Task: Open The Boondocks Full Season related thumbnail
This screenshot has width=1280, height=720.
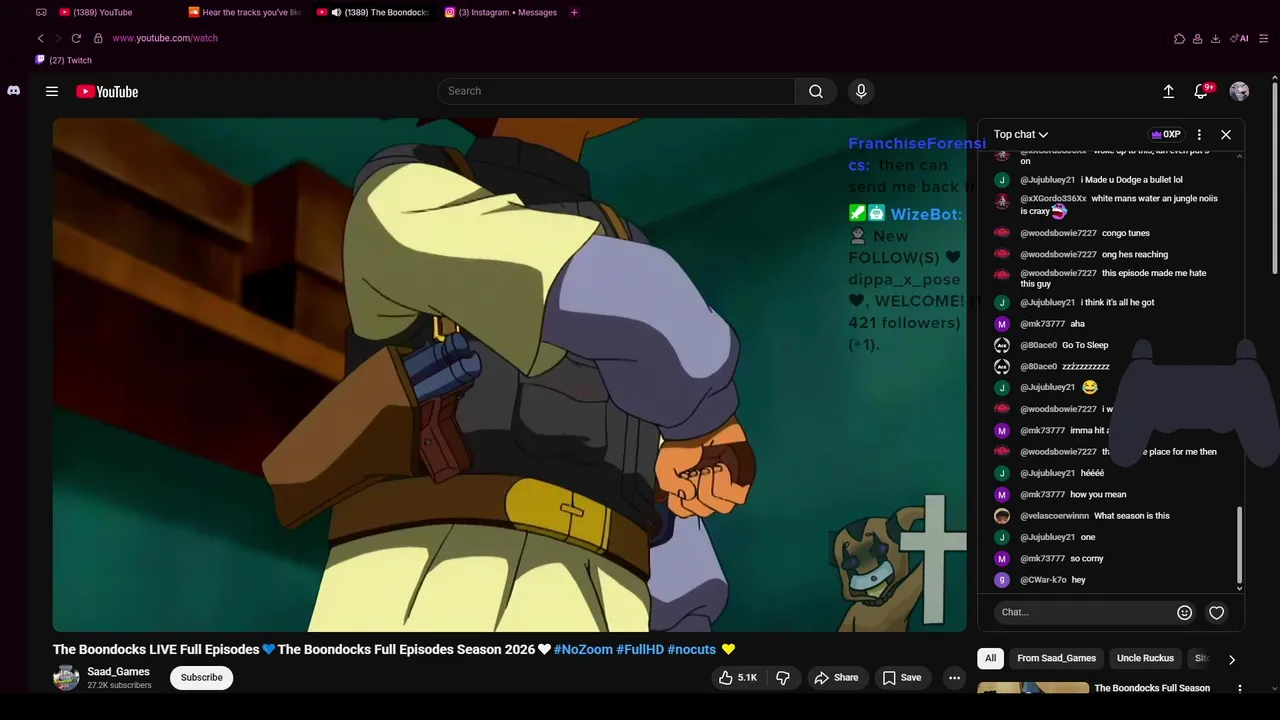Action: 1033,688
